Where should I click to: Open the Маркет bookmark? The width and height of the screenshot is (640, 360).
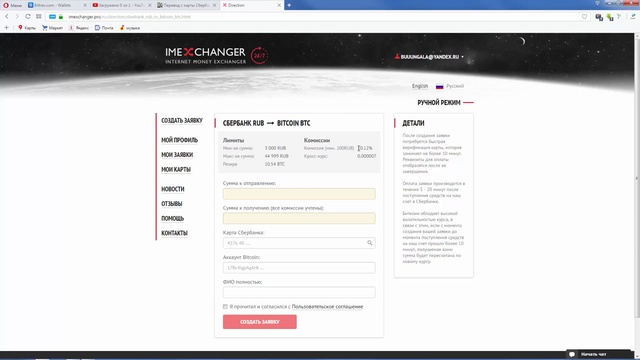(53, 28)
